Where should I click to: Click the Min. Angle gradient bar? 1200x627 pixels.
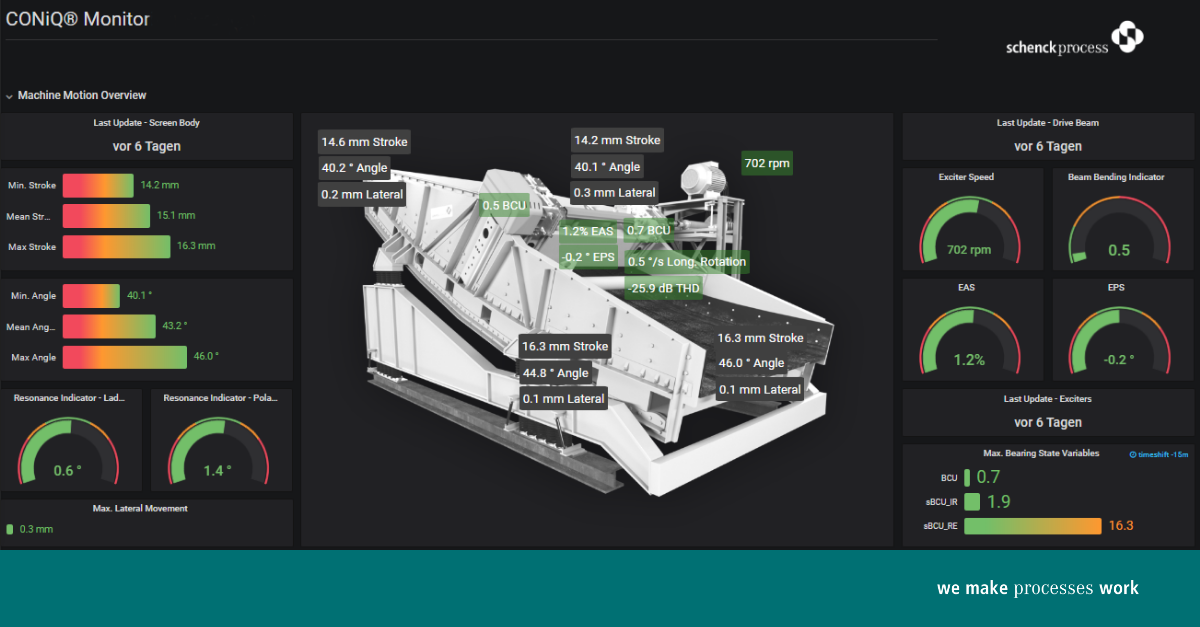pos(91,296)
